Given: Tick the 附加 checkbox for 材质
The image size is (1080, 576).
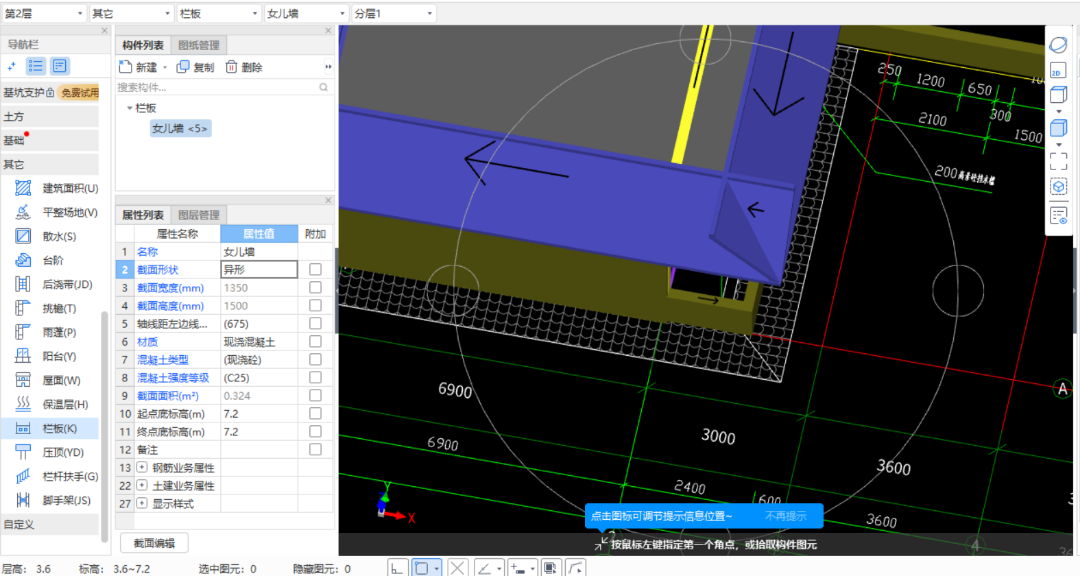Looking at the screenshot, I should 315,341.
